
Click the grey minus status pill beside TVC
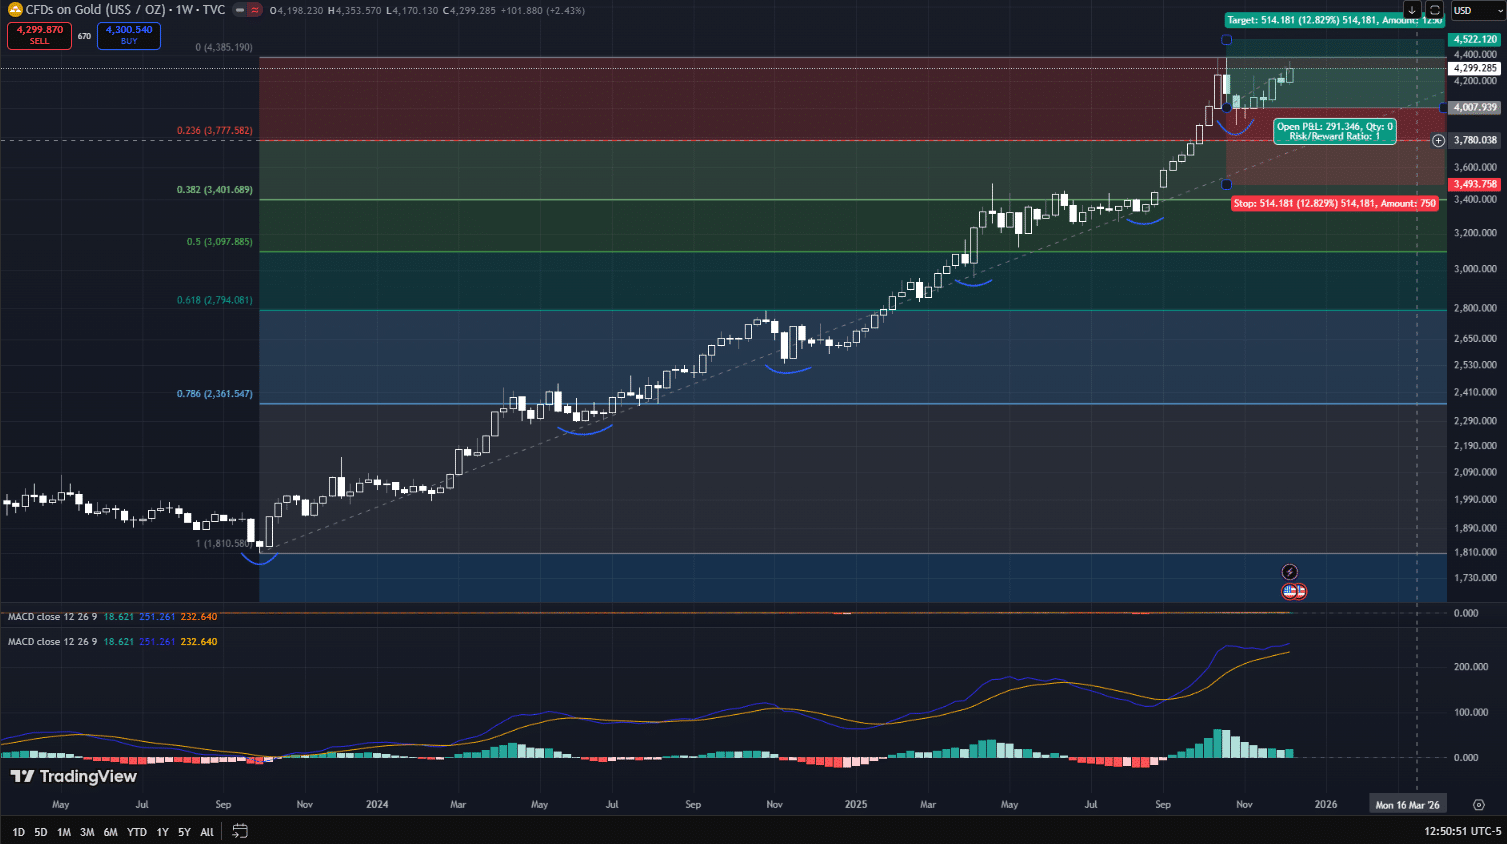coord(240,10)
